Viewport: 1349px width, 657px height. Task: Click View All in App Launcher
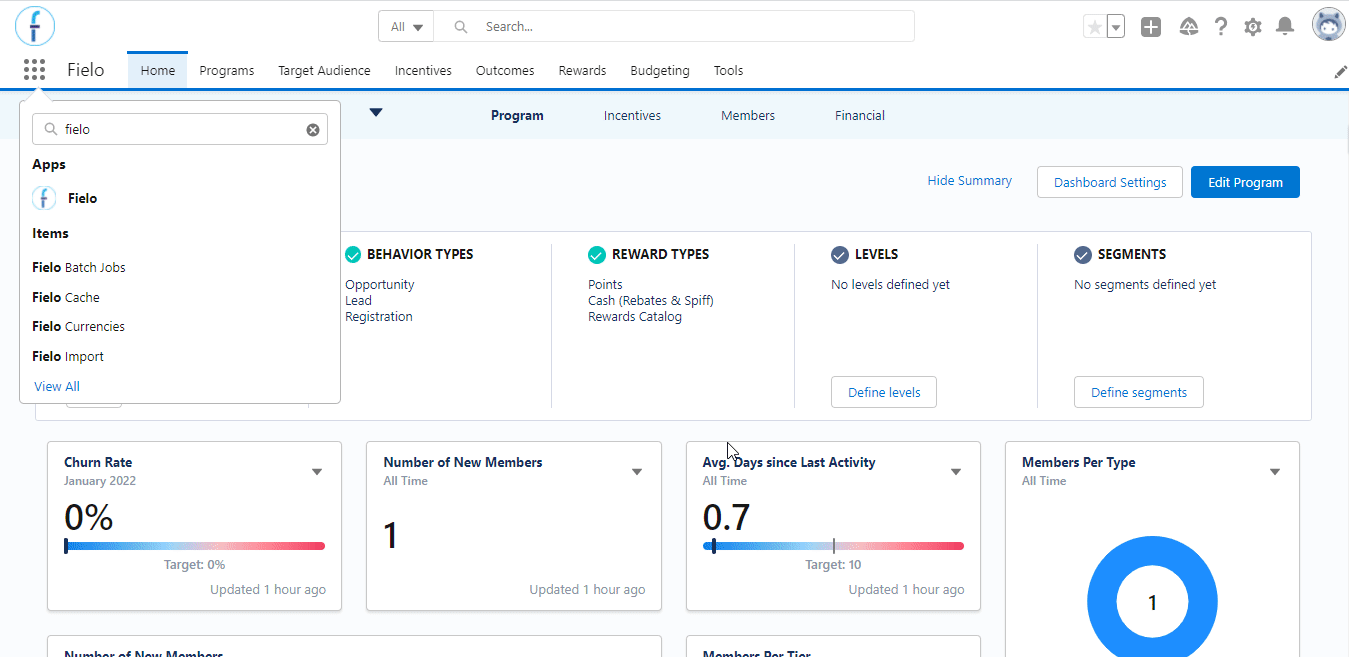(x=57, y=386)
